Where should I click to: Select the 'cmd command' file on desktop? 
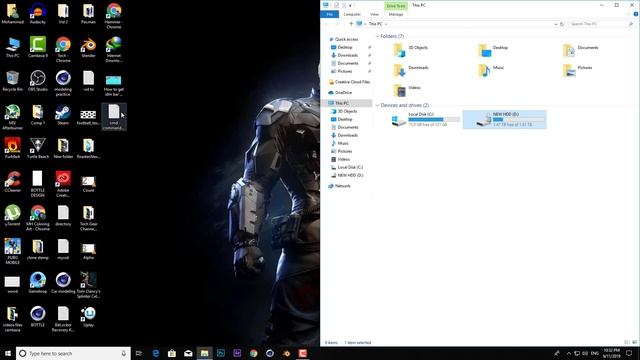(x=113, y=117)
